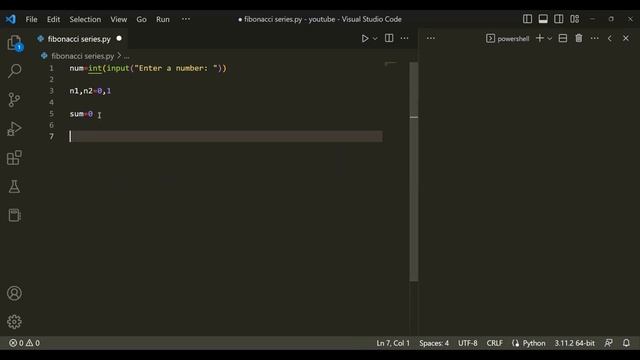The image size is (640, 360).
Task: Click fibonacci series.py in breadcrumb
Action: (82, 56)
